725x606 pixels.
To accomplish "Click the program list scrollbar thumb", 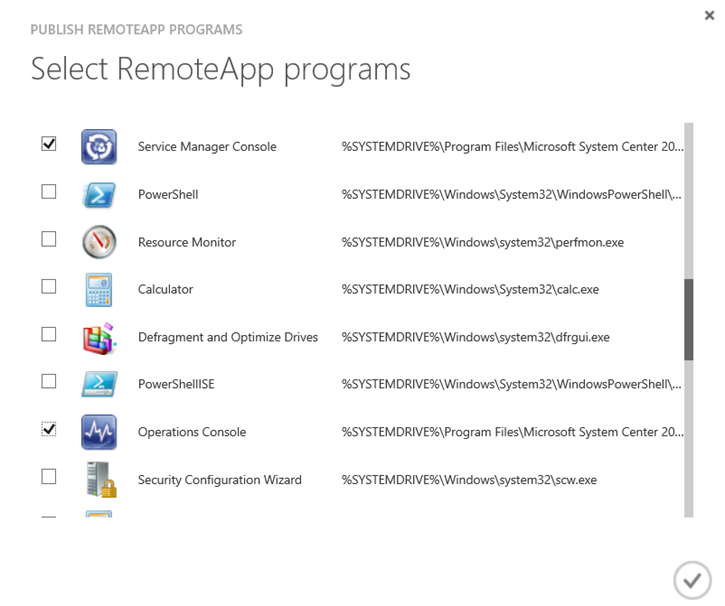I will tap(688, 319).
